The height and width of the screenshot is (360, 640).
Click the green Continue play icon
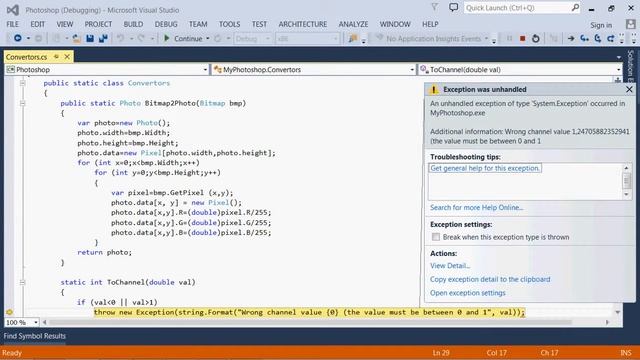(x=167, y=38)
